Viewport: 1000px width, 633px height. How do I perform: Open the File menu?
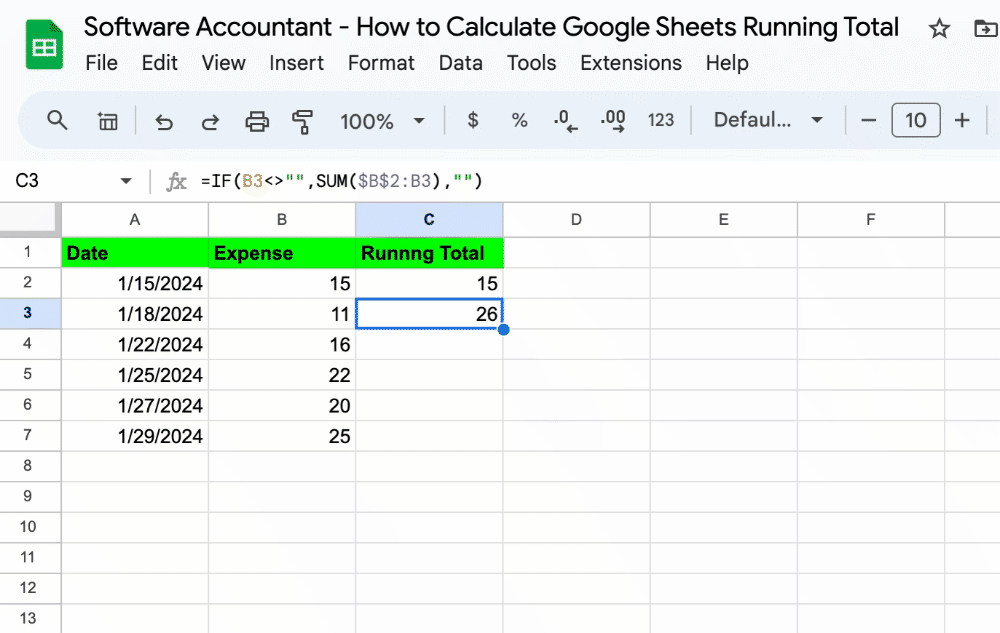pyautogui.click(x=101, y=63)
